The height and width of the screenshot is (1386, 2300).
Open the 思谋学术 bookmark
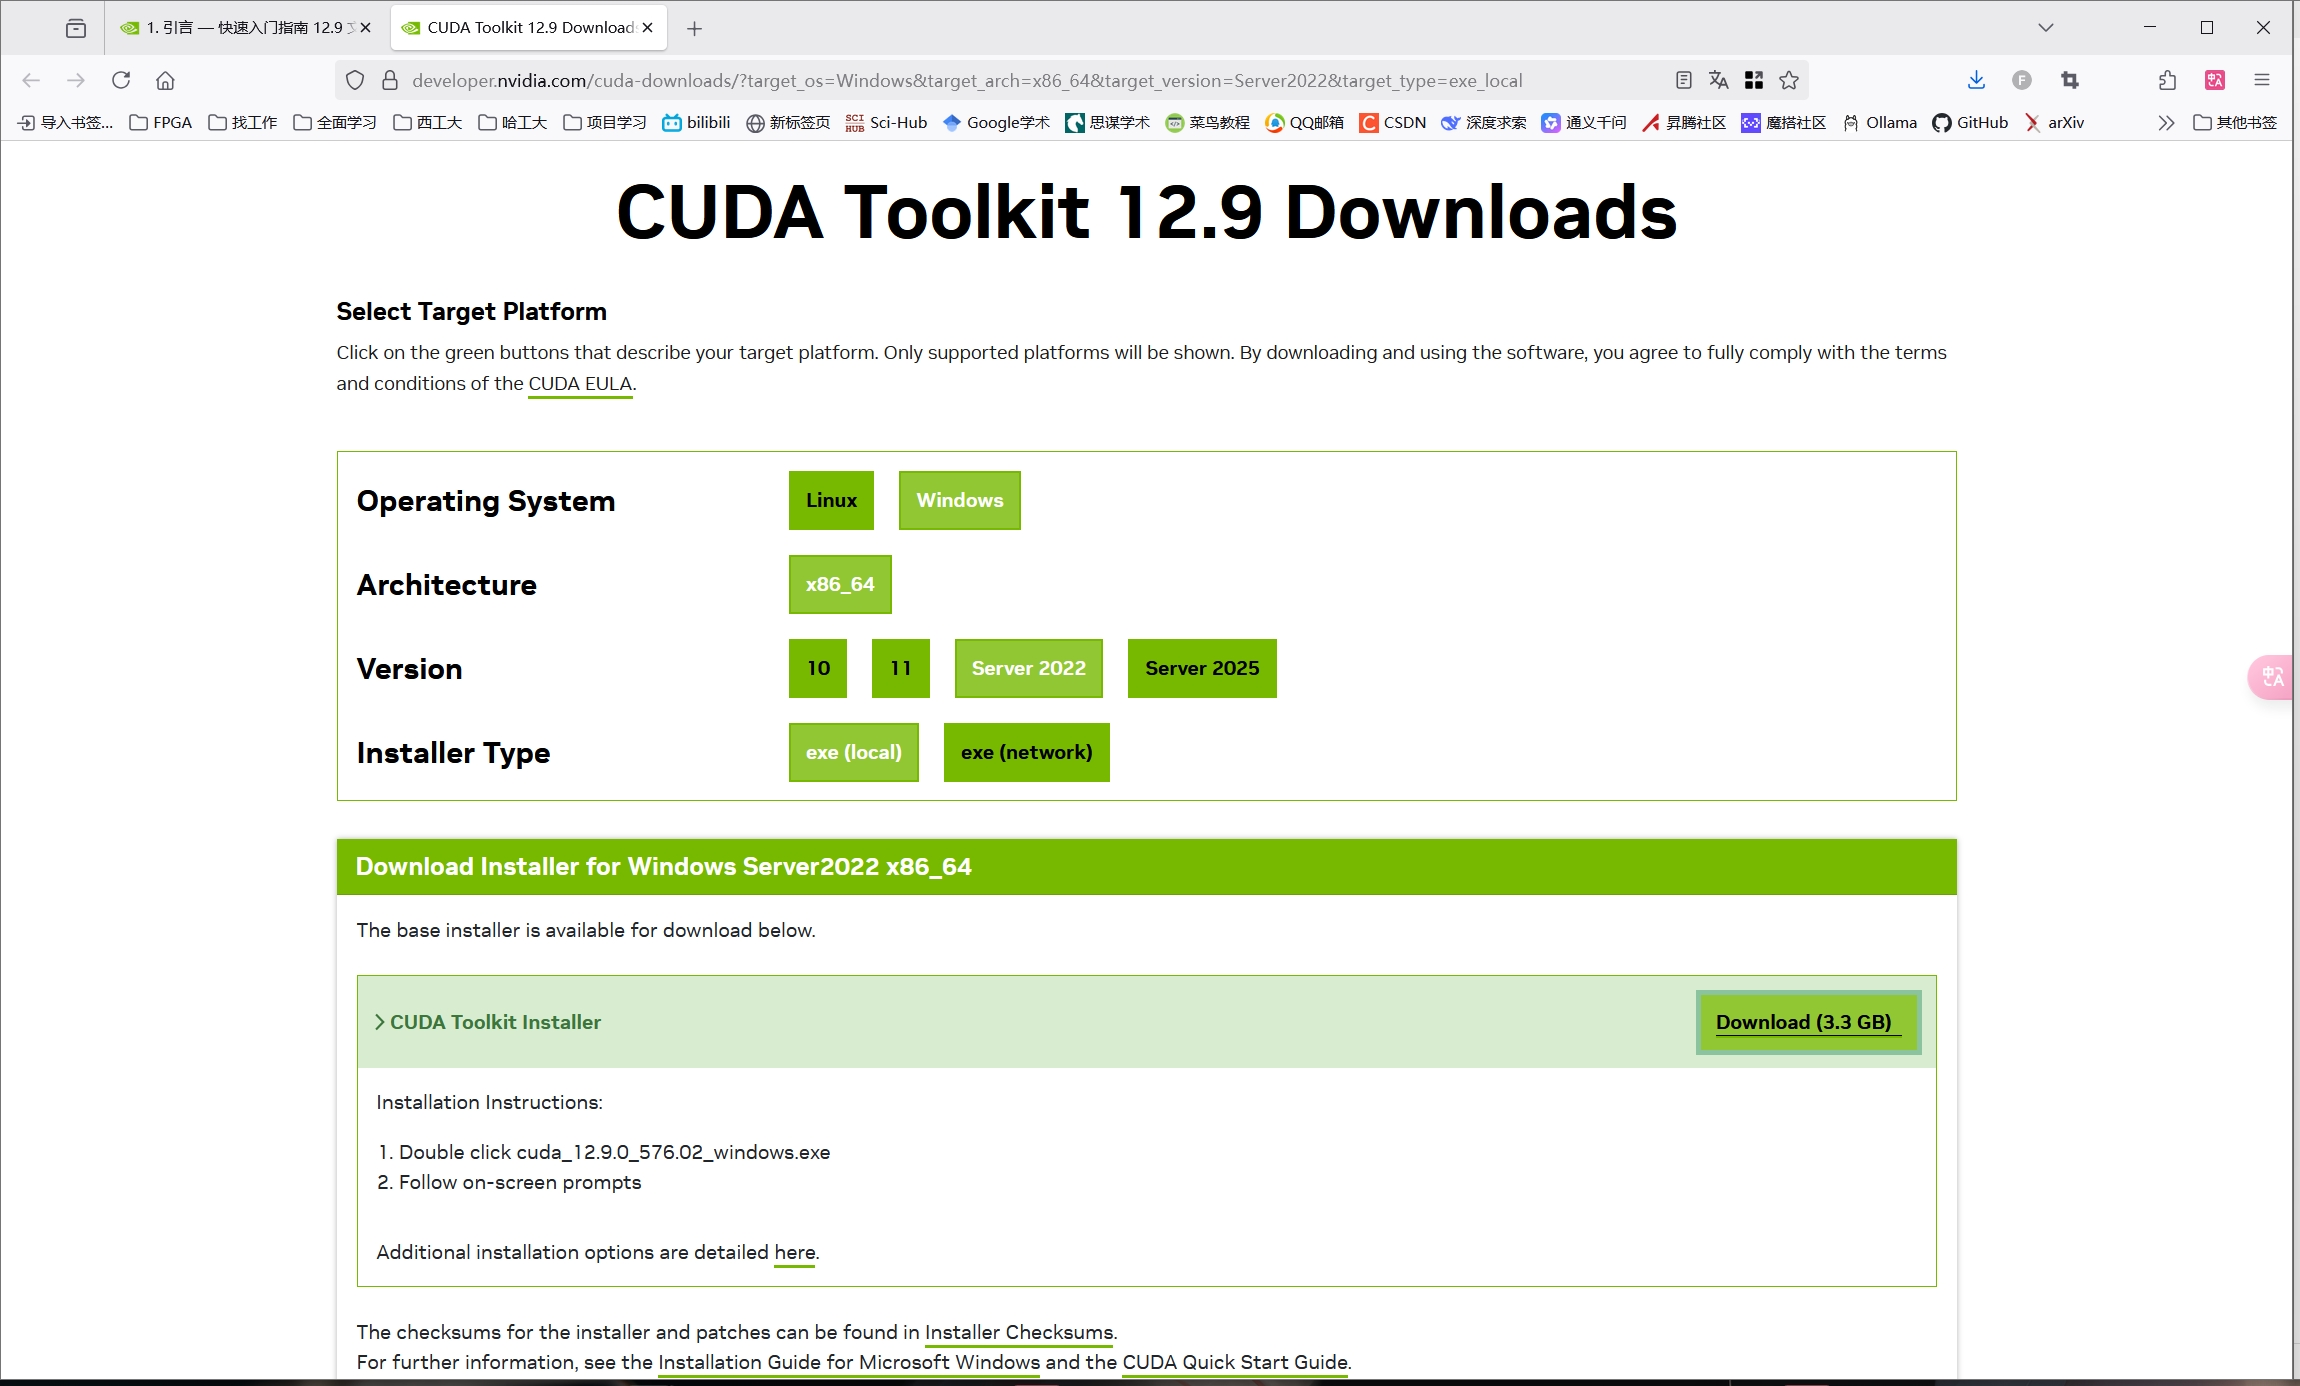coord(1108,123)
